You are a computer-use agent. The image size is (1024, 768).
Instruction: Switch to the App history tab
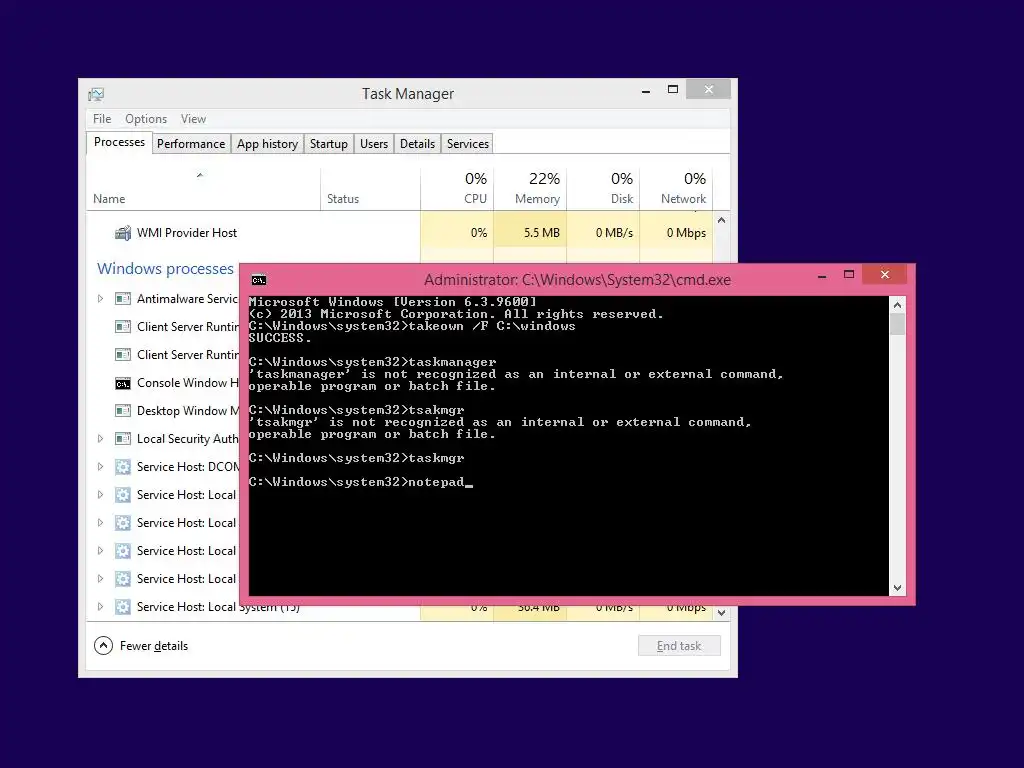267,144
